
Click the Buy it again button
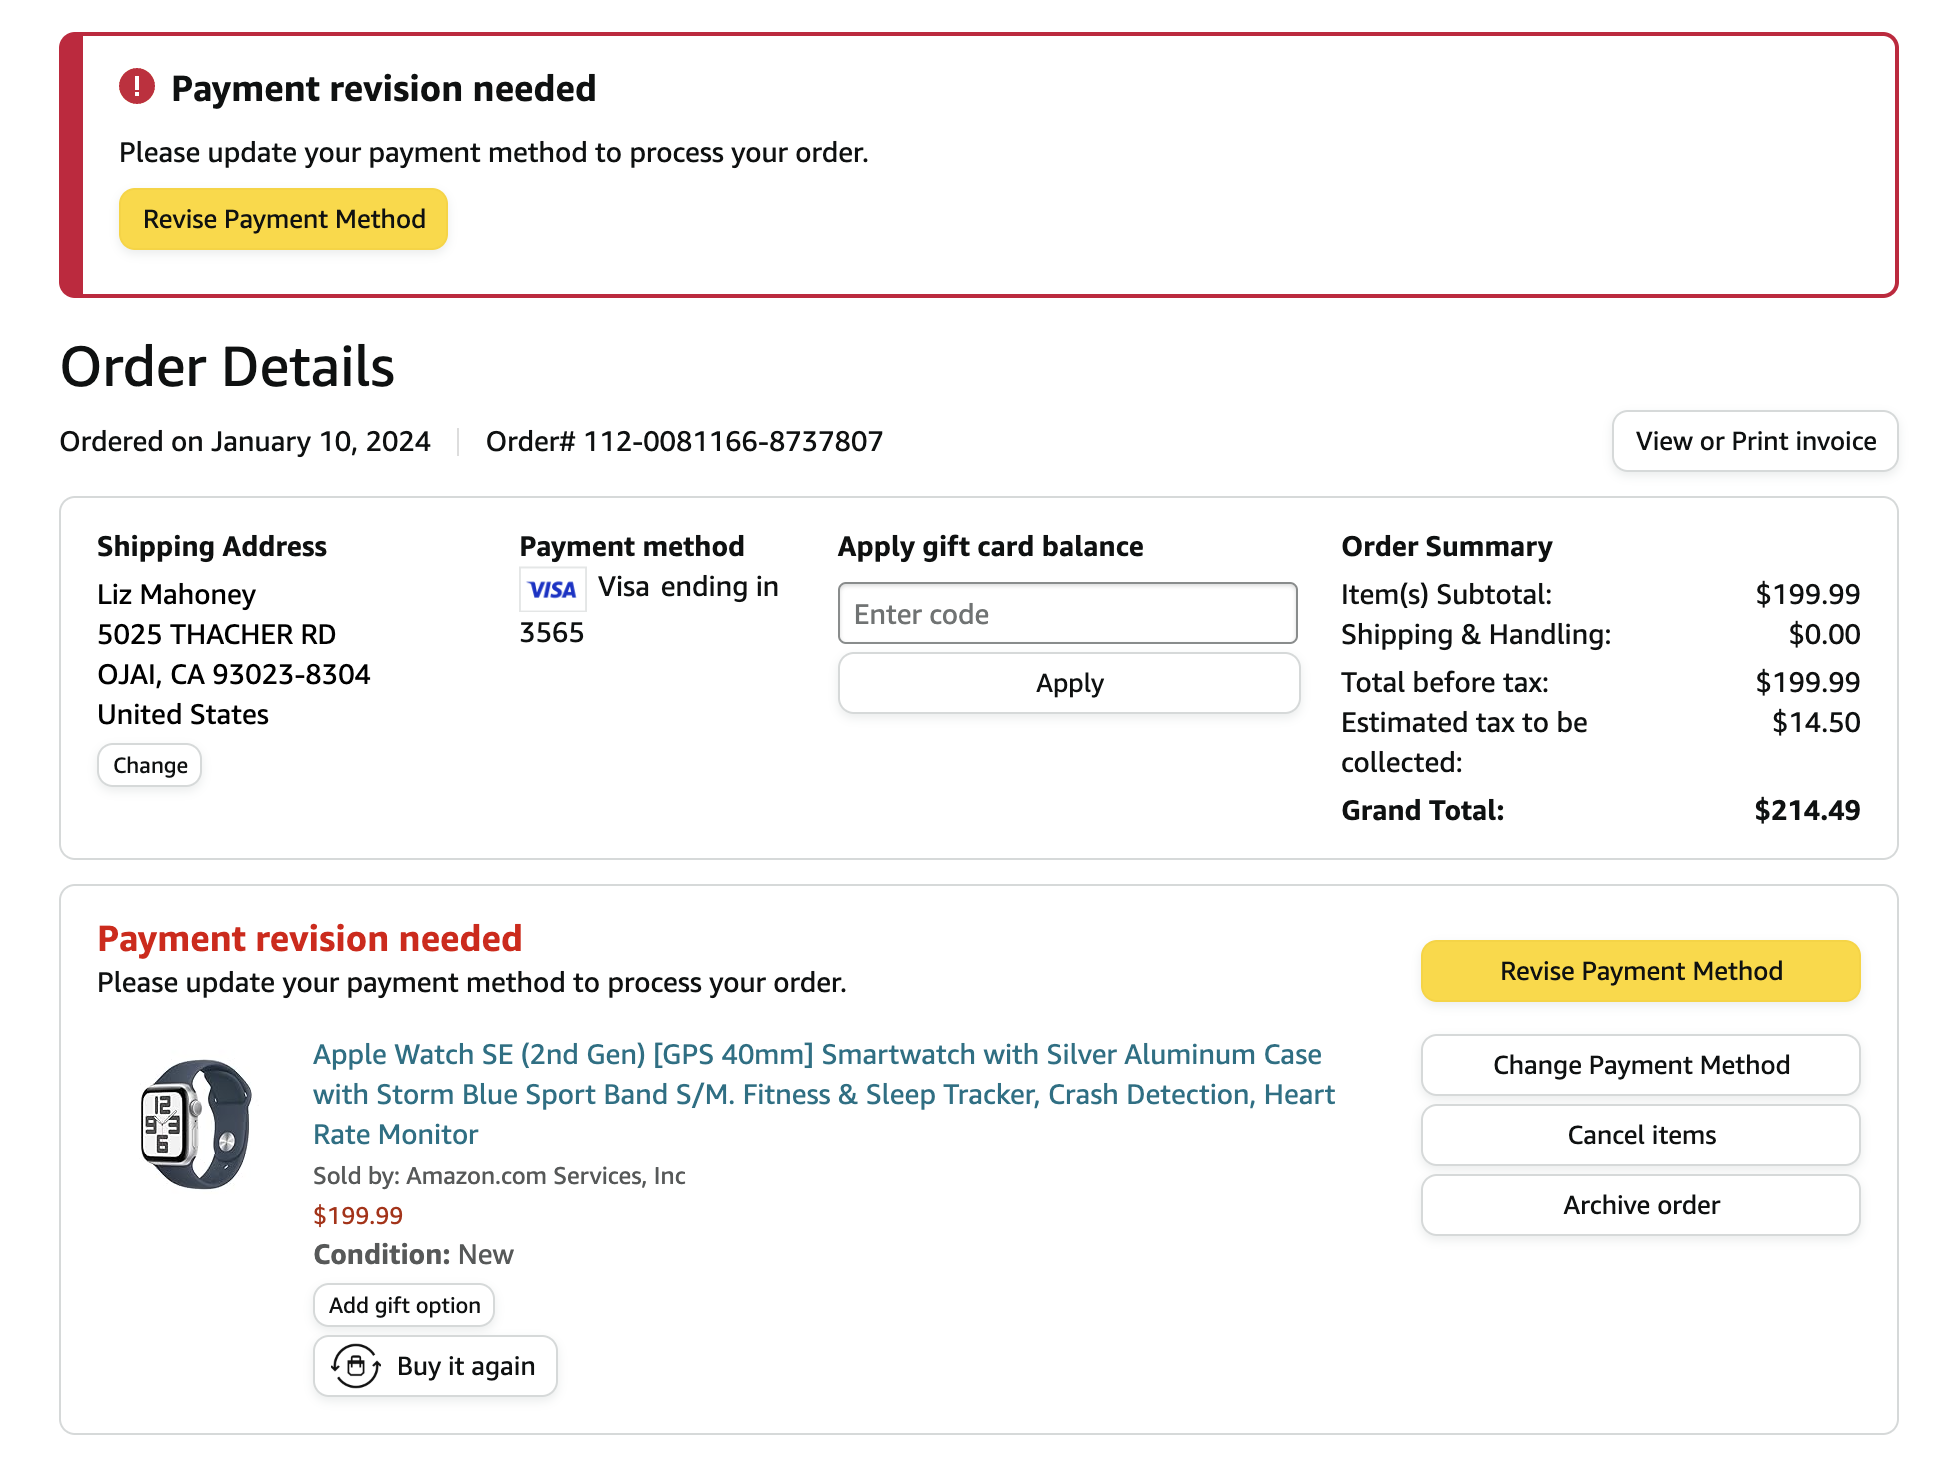click(x=435, y=1366)
